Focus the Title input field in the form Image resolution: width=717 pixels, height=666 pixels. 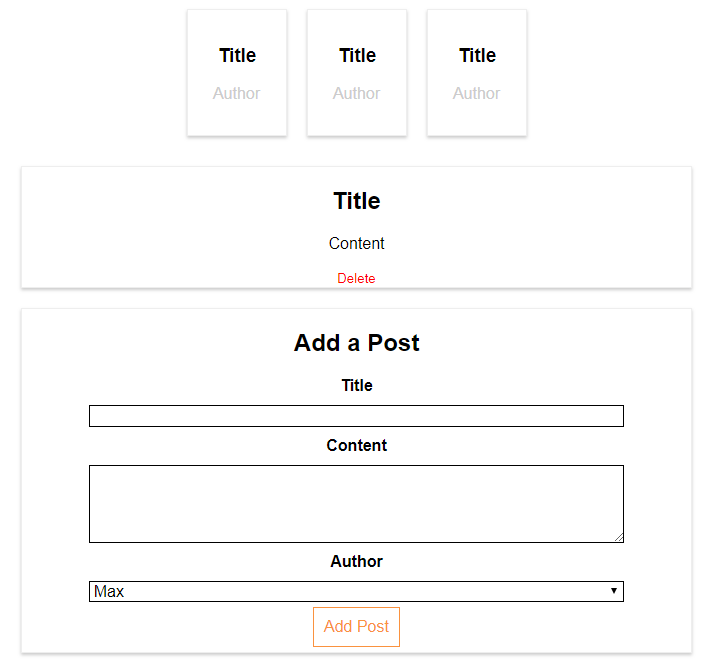pos(356,416)
